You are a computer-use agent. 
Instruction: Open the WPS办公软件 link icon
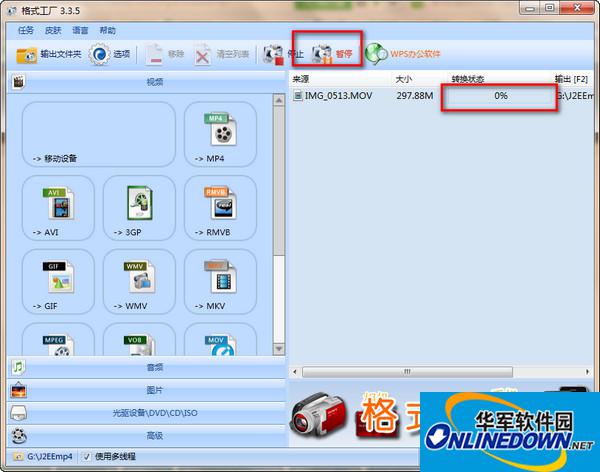(x=376, y=54)
